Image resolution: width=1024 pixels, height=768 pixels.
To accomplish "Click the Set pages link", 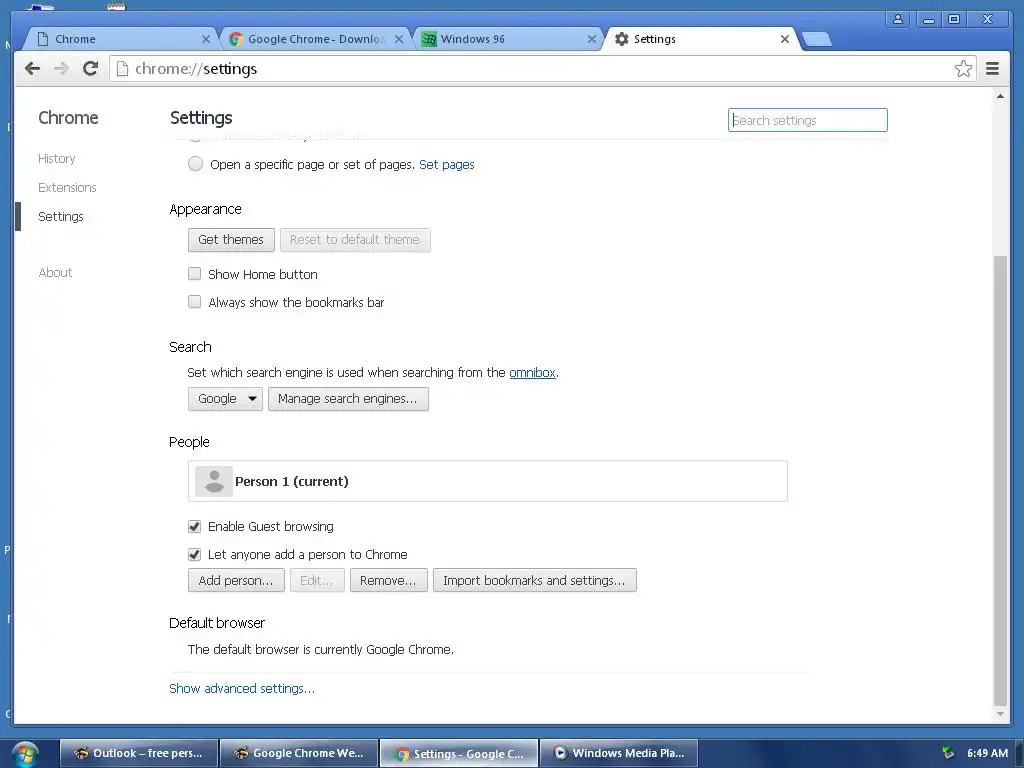I will [447, 165].
